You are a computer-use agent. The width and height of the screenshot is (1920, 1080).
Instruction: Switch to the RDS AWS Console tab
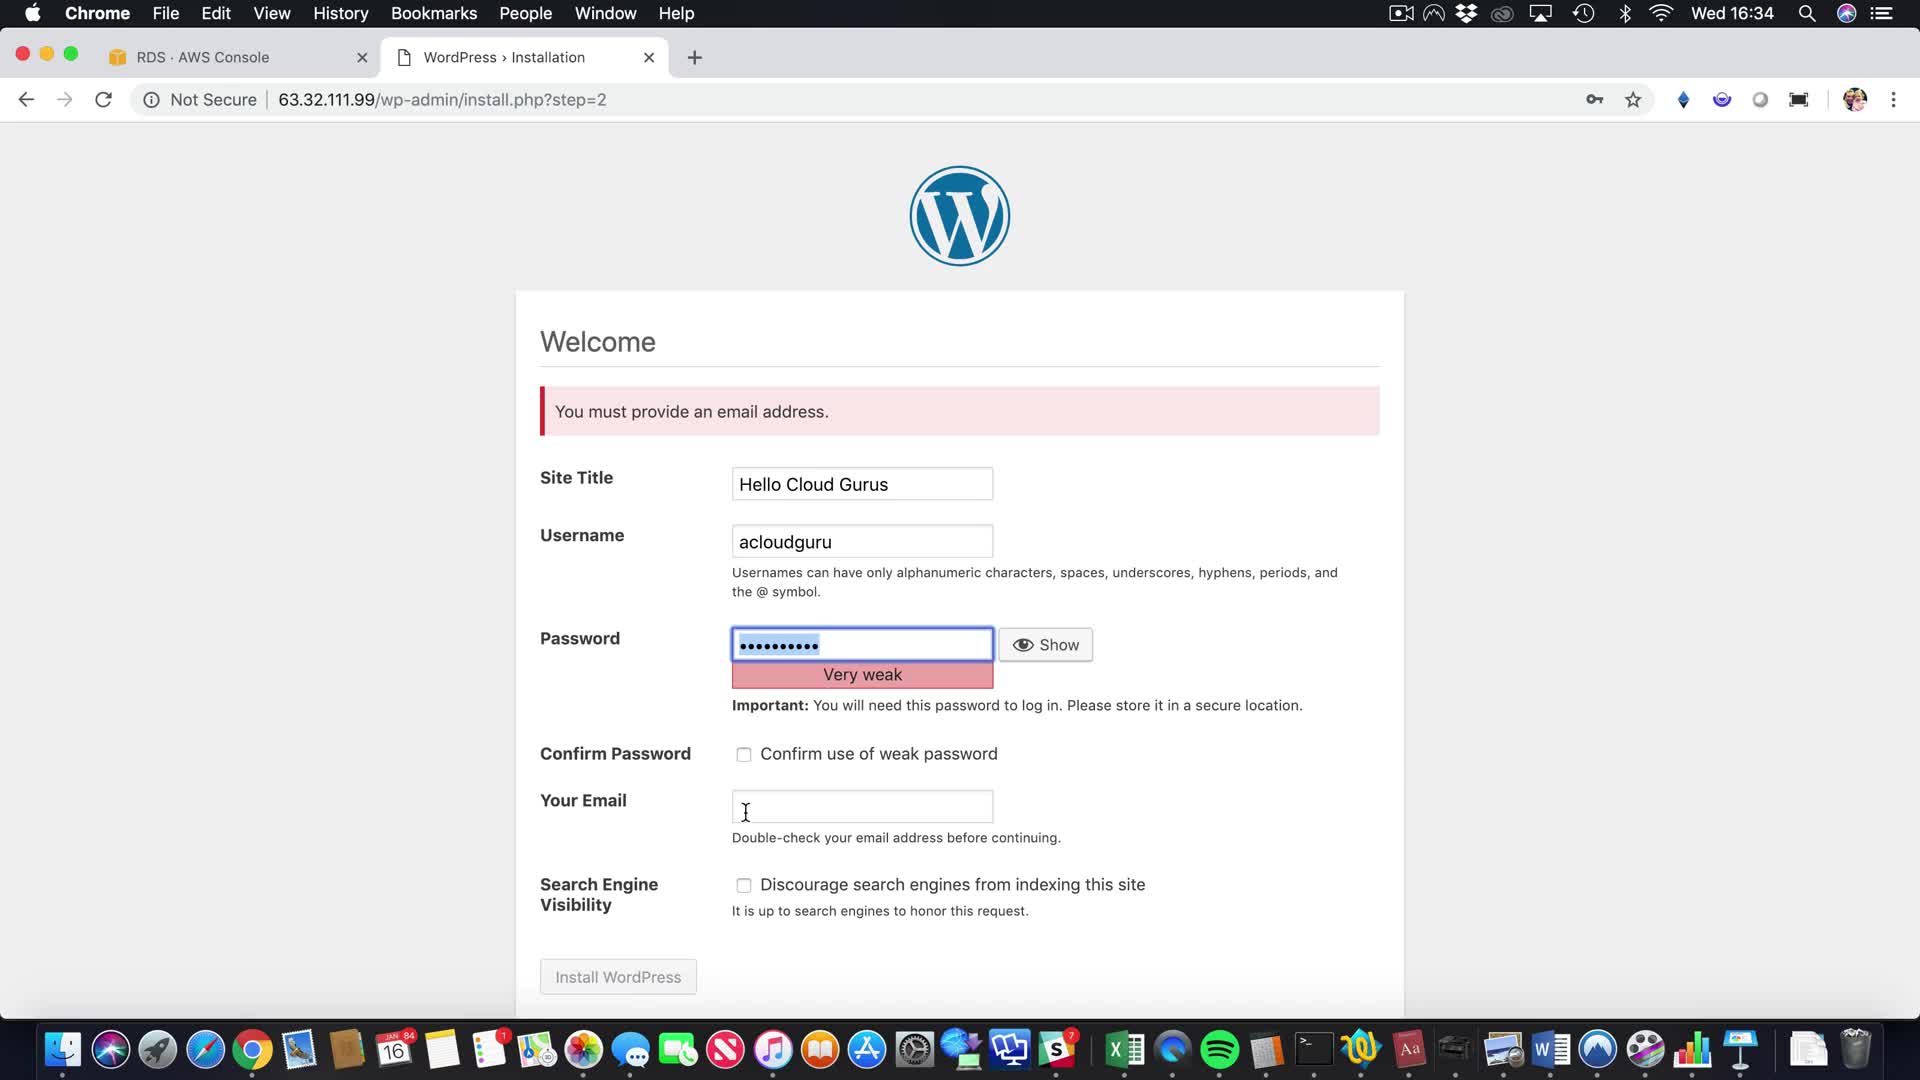pyautogui.click(x=203, y=58)
